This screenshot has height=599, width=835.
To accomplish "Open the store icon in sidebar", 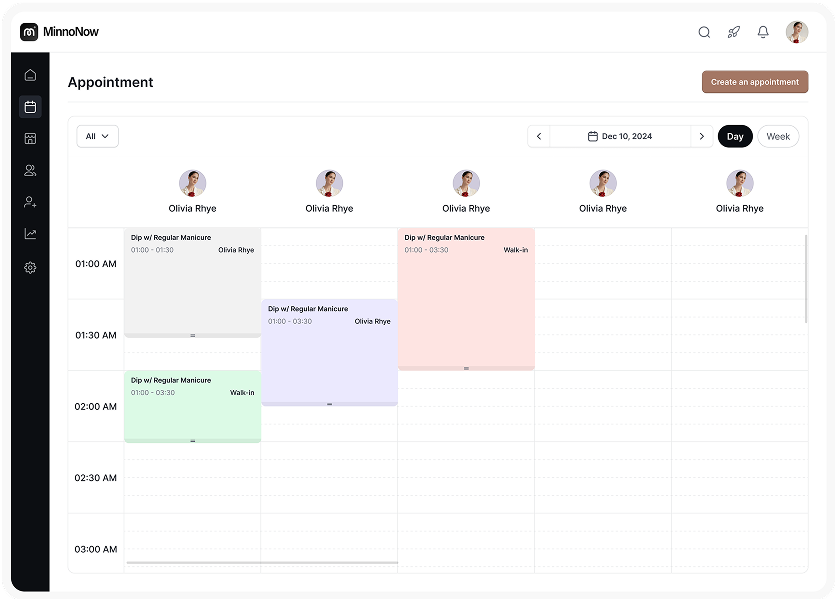I will point(30,139).
